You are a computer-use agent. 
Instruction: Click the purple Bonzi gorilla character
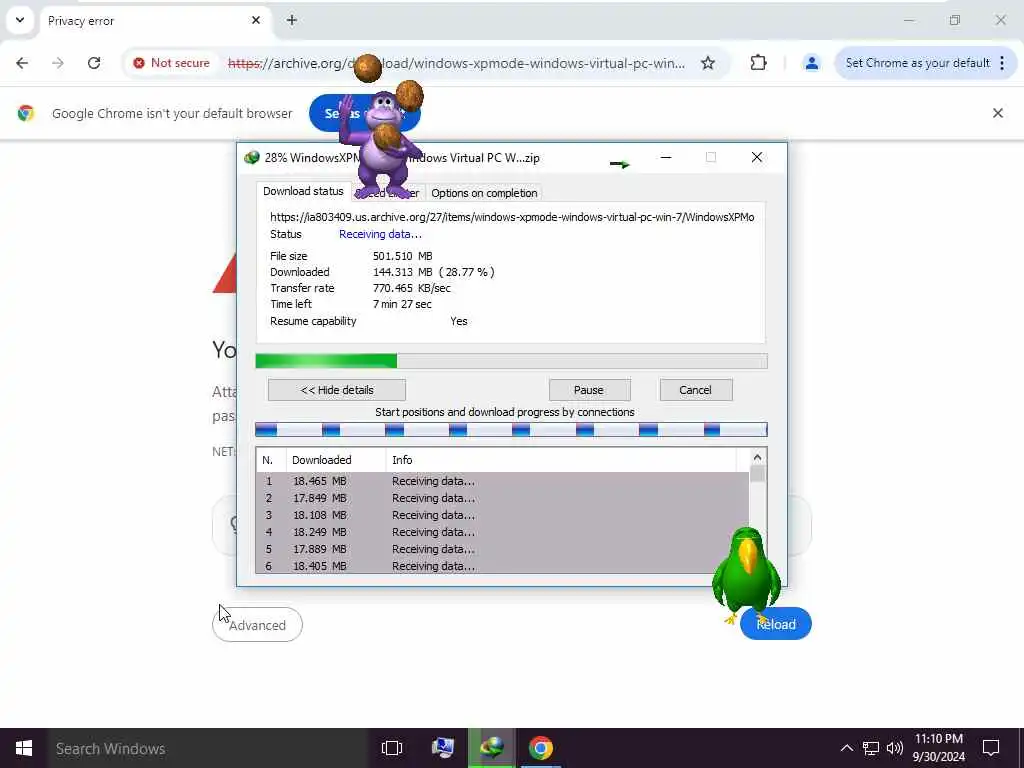tap(383, 145)
